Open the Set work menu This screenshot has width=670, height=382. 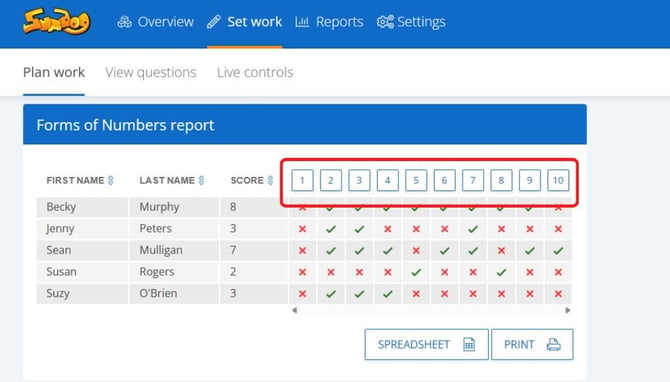pos(244,22)
